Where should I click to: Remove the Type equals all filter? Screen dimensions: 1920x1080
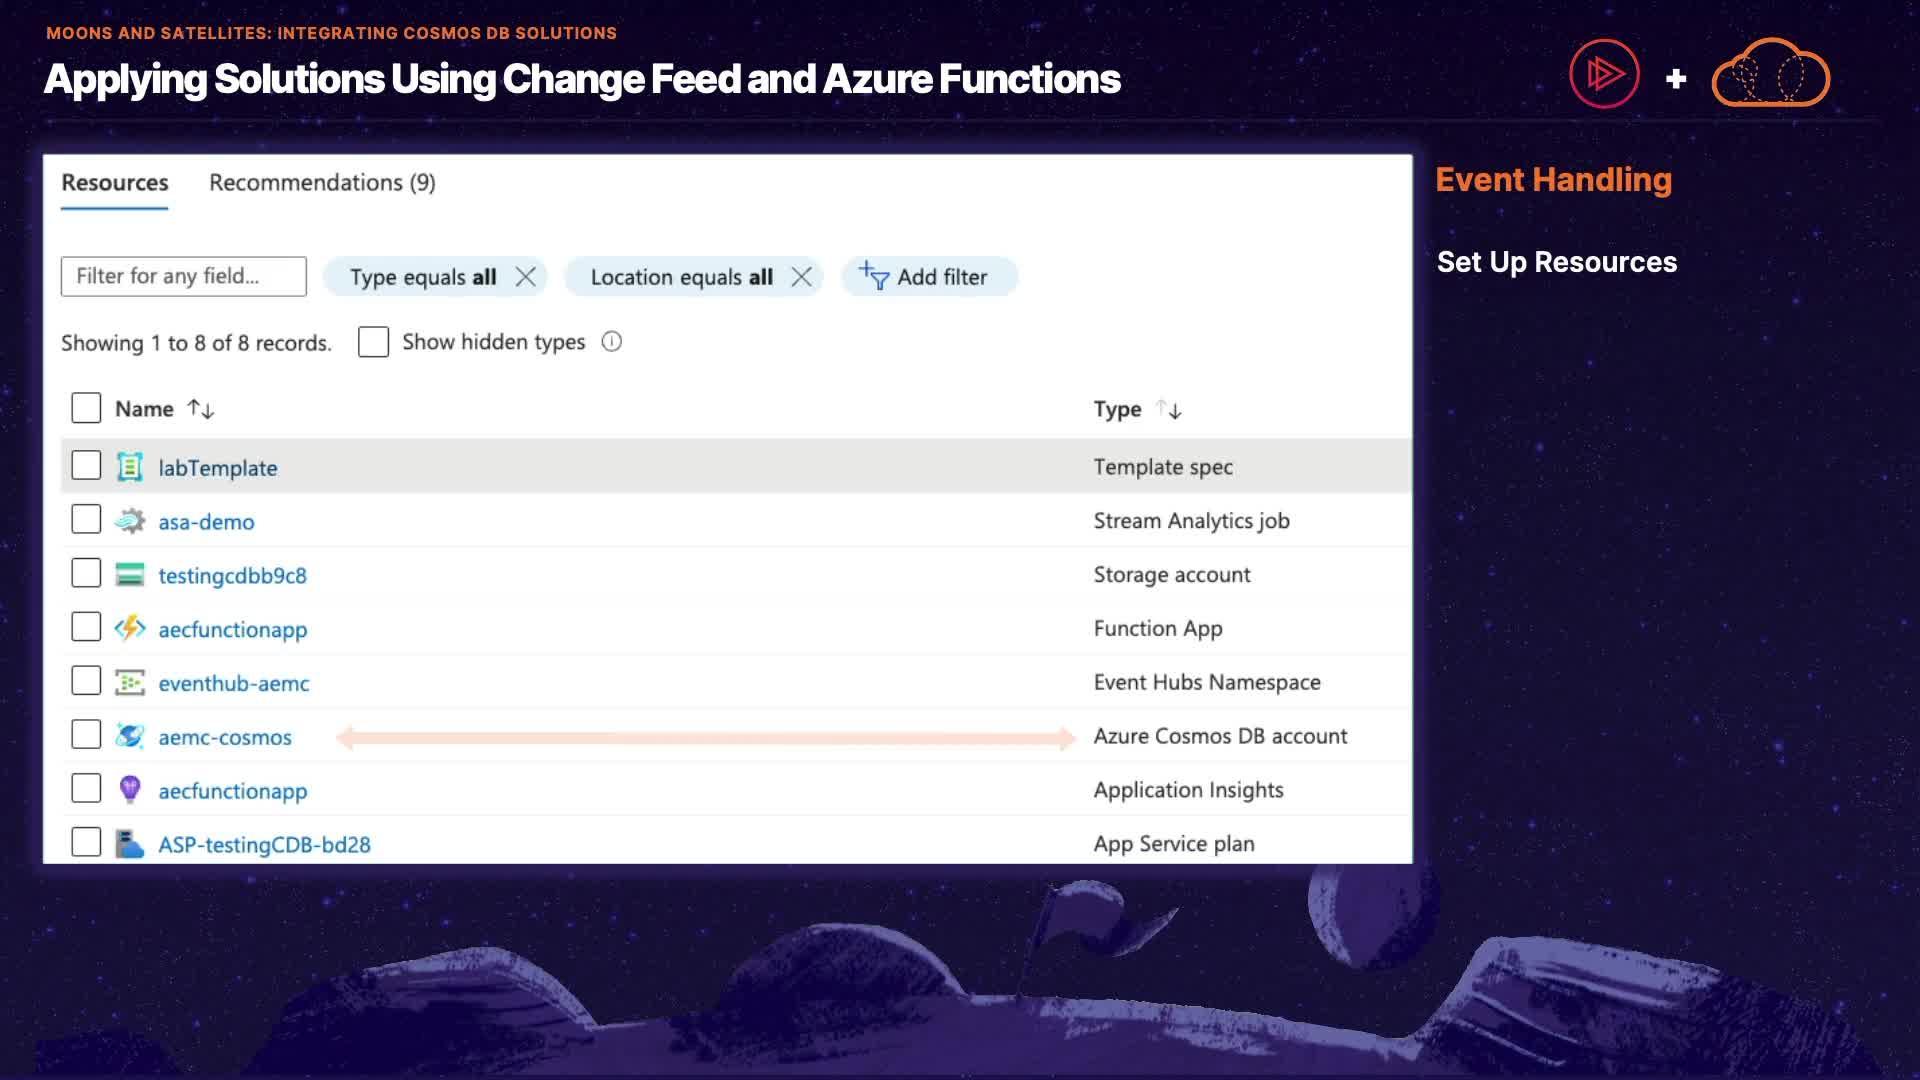point(526,277)
